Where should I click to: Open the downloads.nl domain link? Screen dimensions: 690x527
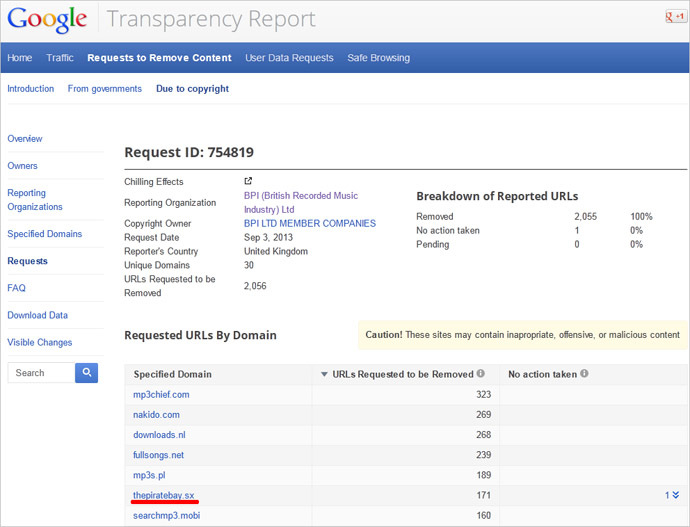(159, 435)
